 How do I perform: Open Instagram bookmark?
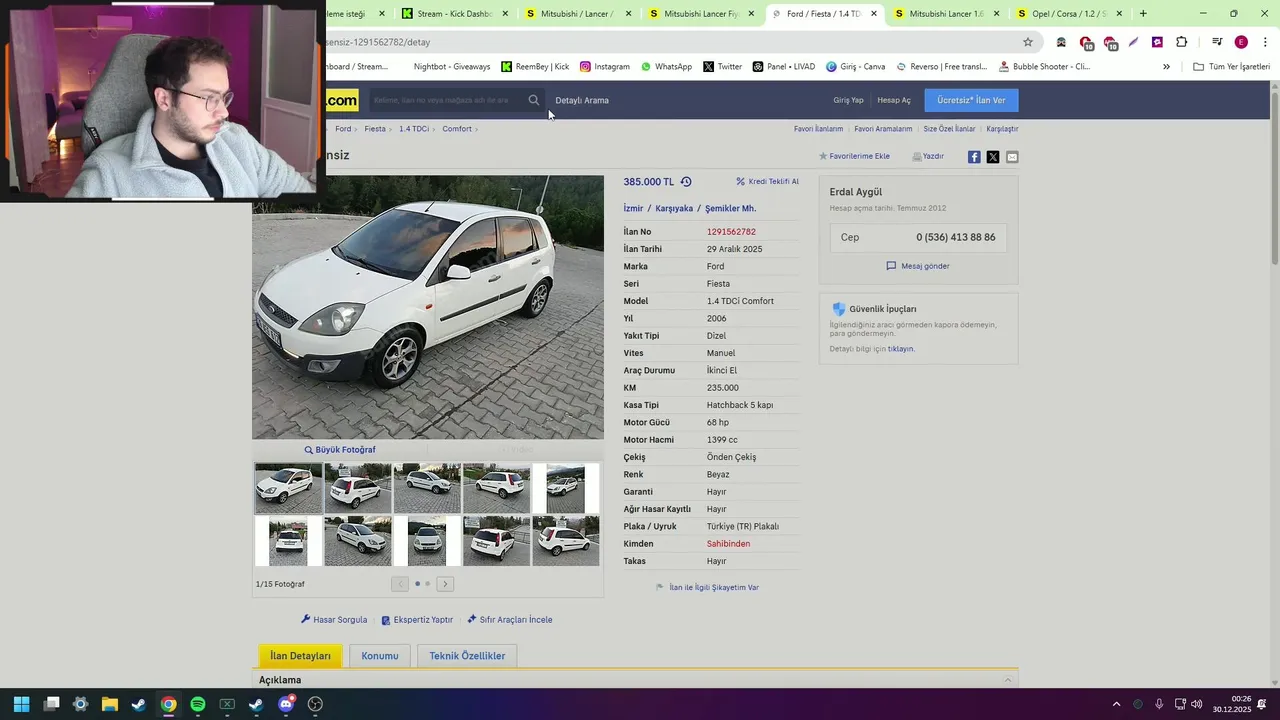click(x=605, y=67)
